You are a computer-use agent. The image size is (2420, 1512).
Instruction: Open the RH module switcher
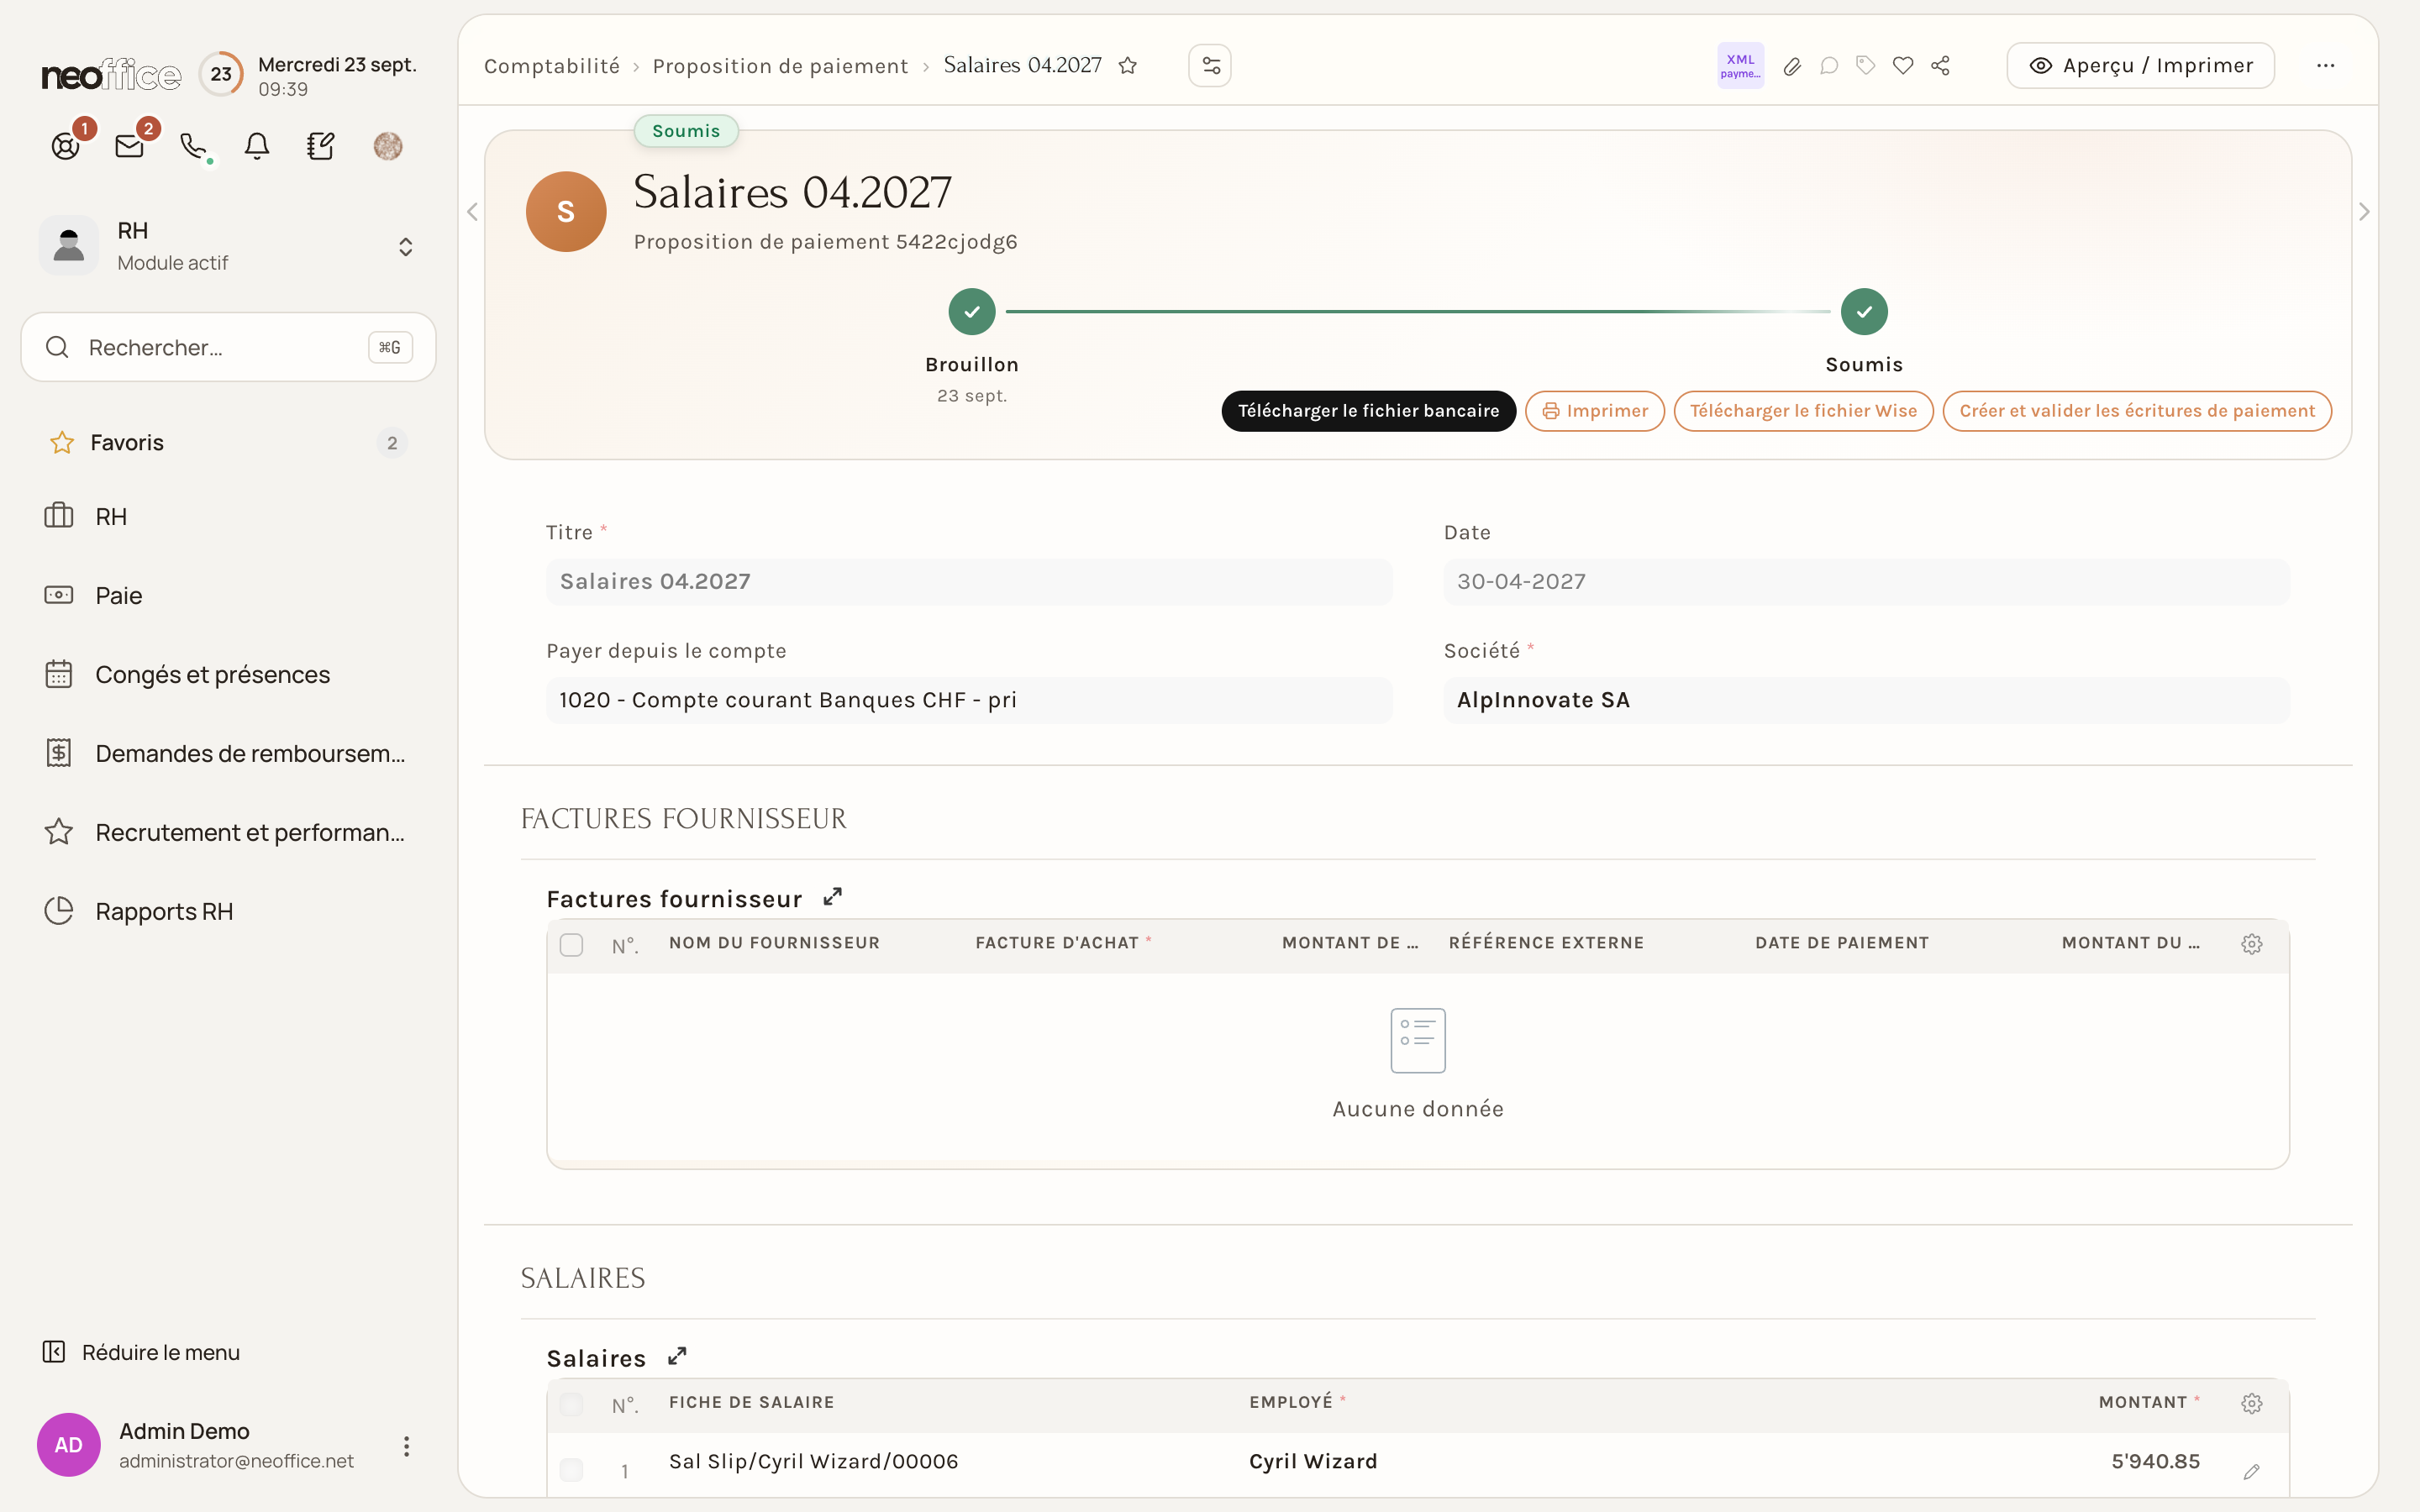228,246
